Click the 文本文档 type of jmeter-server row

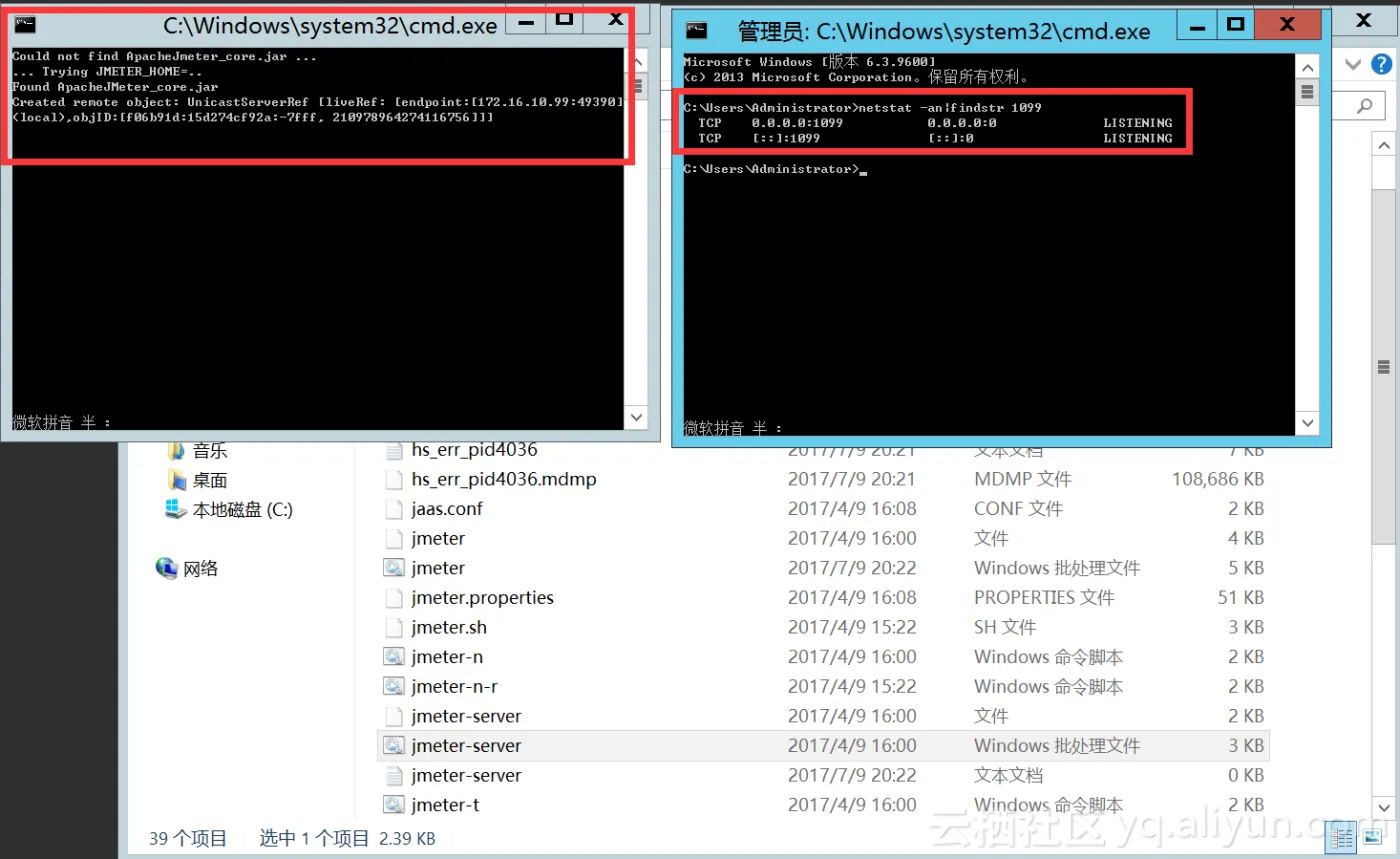pyautogui.click(x=1008, y=776)
